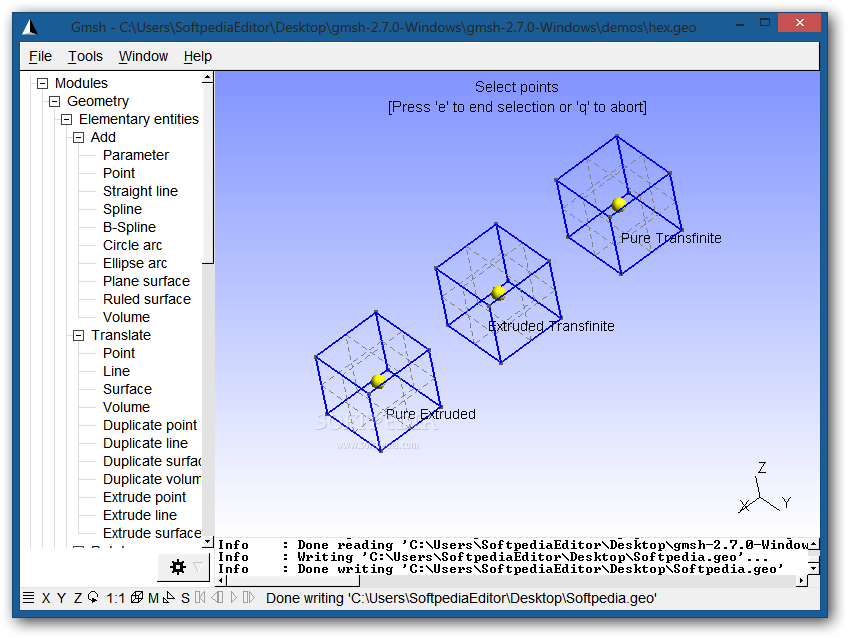Click the geometry/mesh triangle icon
Screen dimensions: 848x638
pos(169,597)
